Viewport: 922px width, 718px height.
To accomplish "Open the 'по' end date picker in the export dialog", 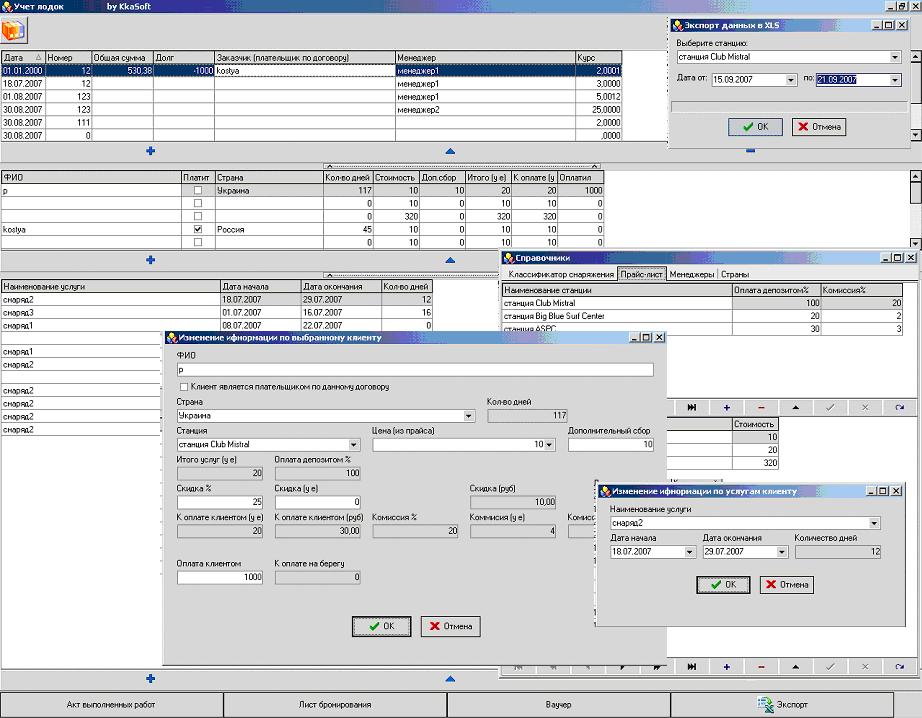I will click(895, 80).
